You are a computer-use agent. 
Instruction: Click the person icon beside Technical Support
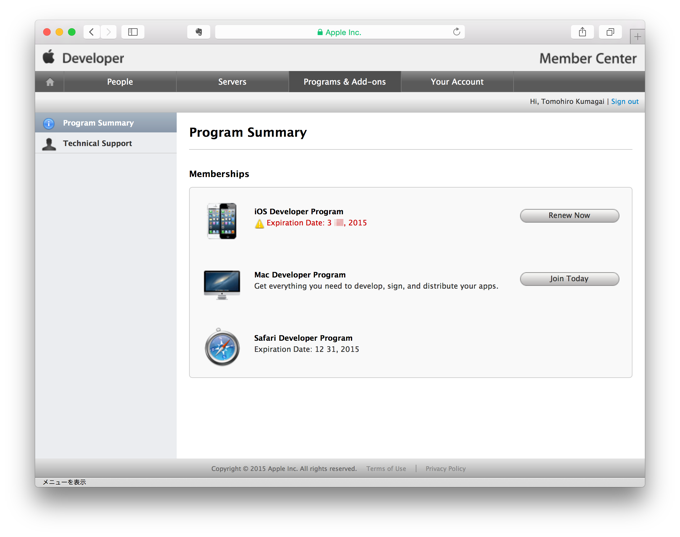pyautogui.click(x=49, y=144)
